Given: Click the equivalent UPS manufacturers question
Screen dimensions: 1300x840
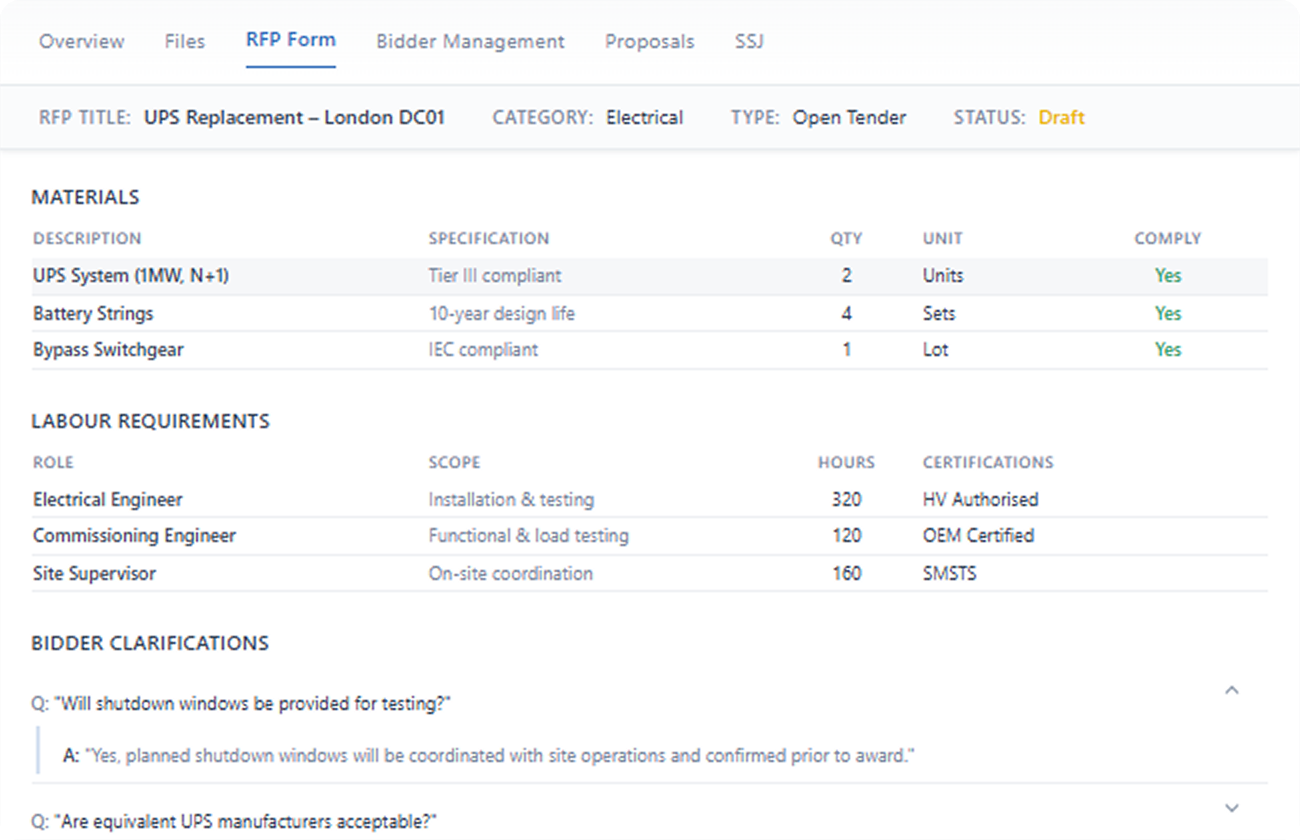Looking at the screenshot, I should point(235,822).
